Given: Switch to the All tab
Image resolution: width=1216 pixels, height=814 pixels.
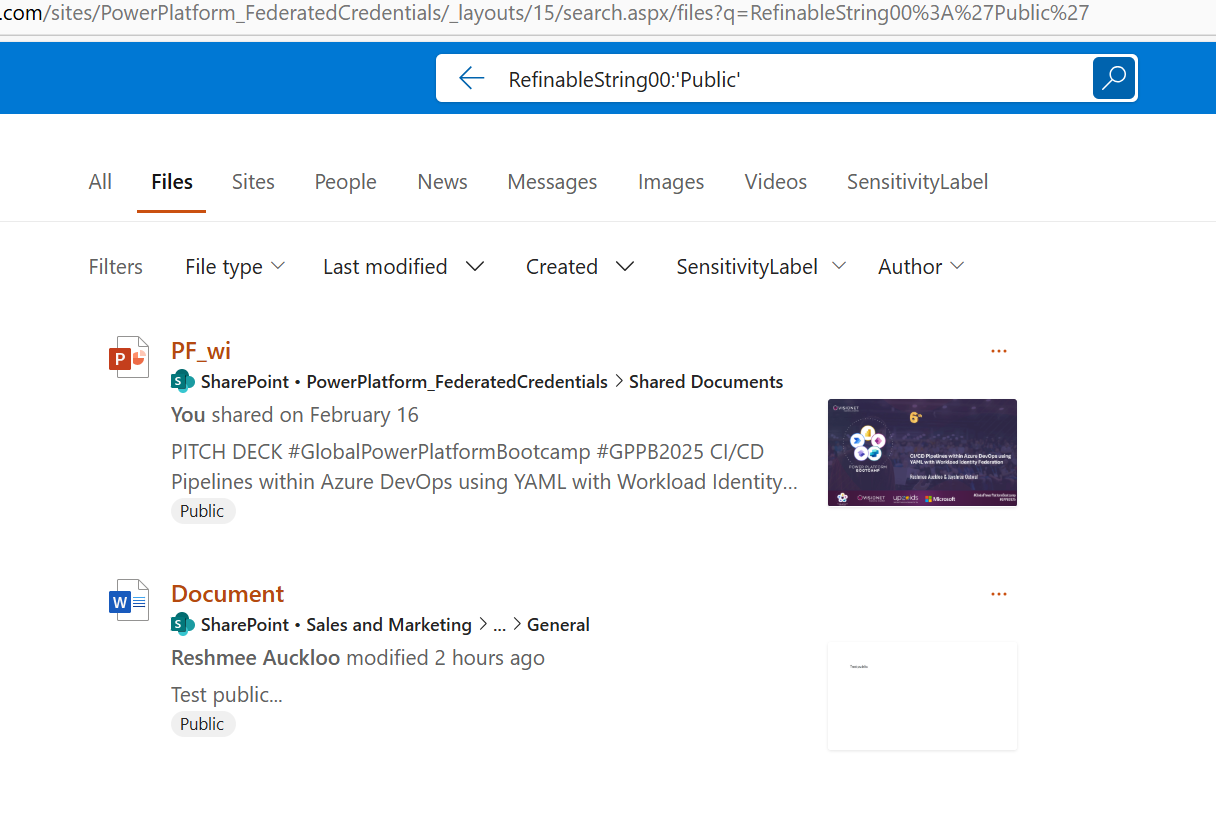Looking at the screenshot, I should [x=100, y=182].
